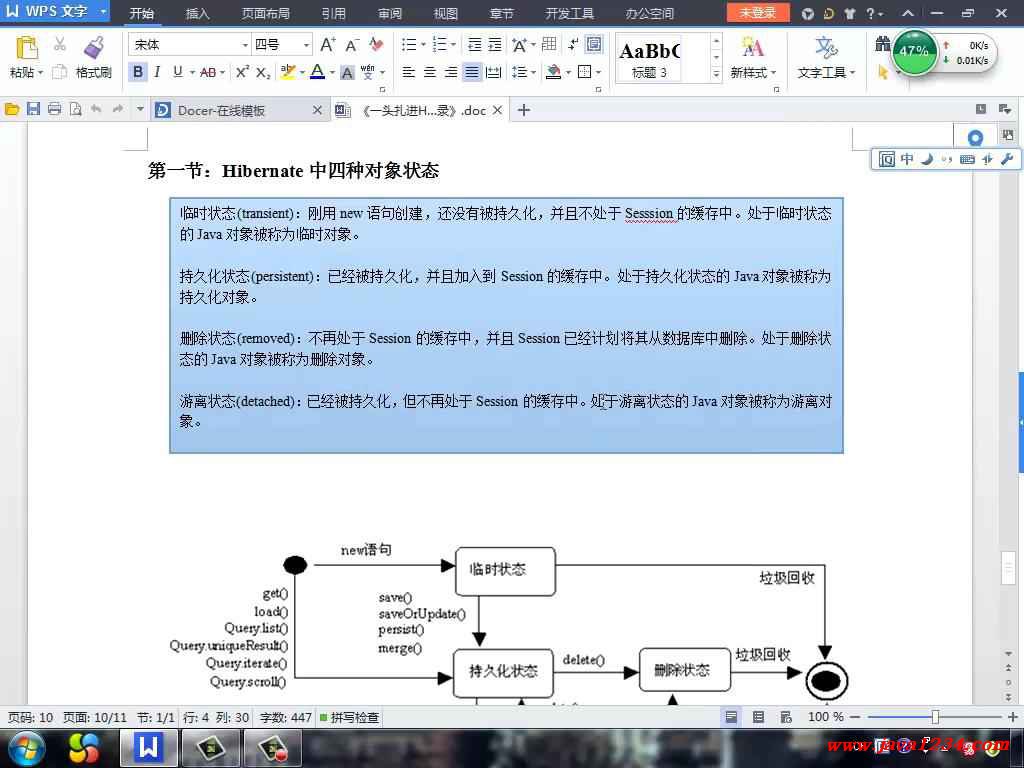Click the Cut scissors icon
Viewport: 1024px width, 768px height.
point(59,44)
